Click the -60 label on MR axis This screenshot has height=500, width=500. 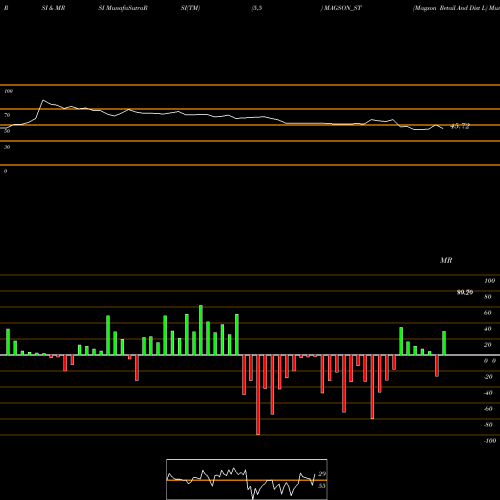(x=488, y=409)
